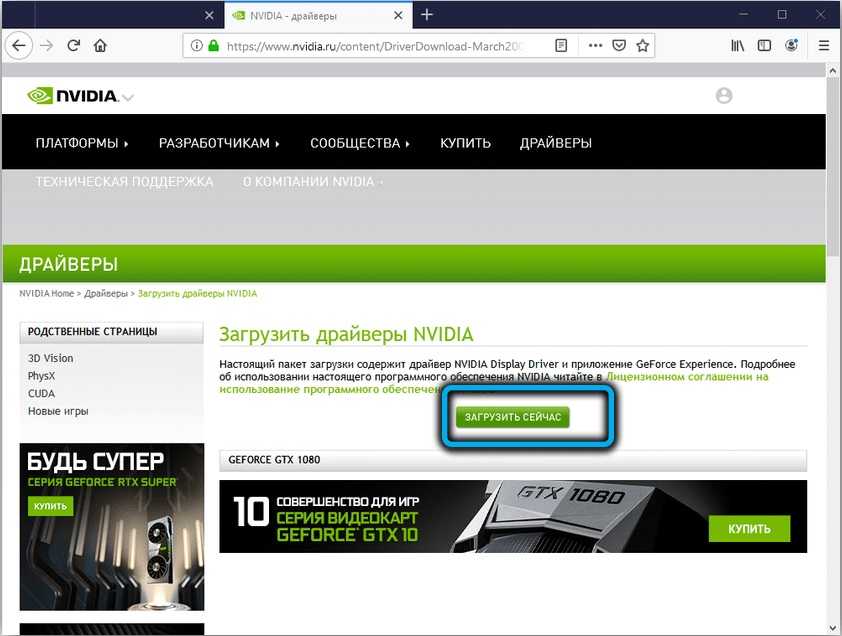Open the Firefox hamburger menu
The image size is (842, 636).
point(824,46)
